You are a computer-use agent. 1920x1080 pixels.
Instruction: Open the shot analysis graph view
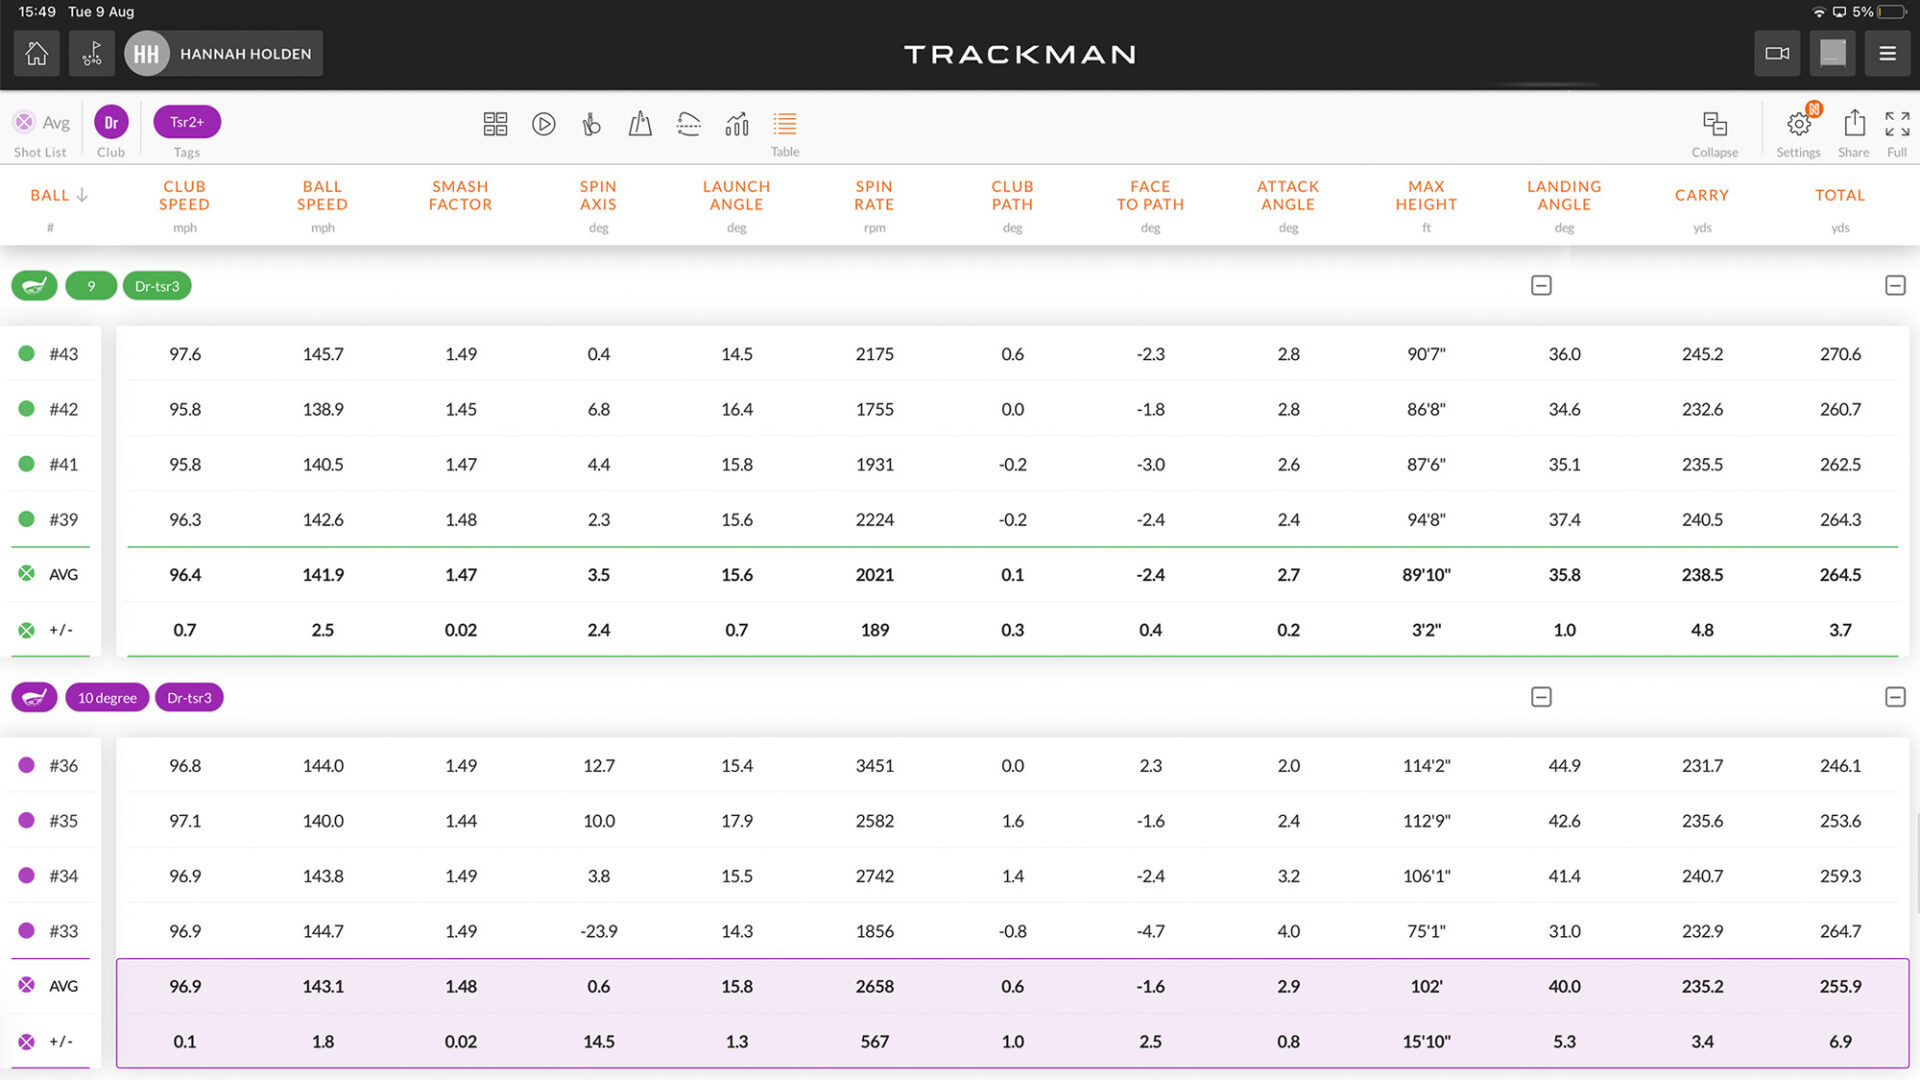[737, 123]
